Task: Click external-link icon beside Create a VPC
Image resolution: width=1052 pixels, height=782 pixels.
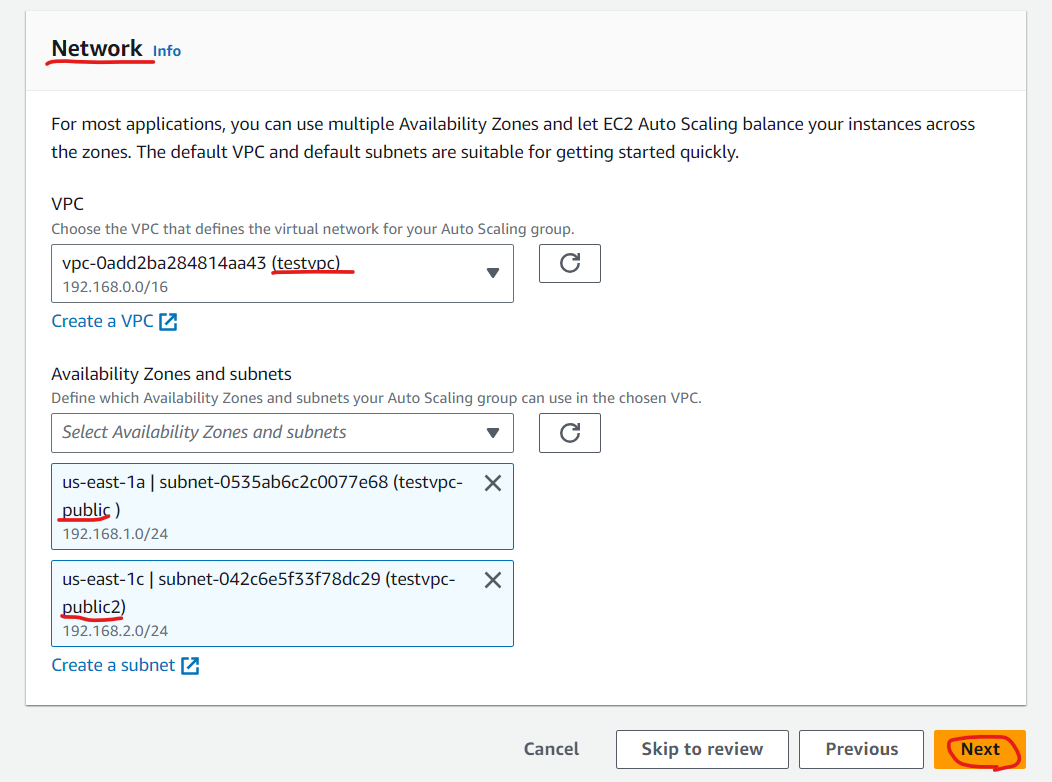Action: point(168,322)
